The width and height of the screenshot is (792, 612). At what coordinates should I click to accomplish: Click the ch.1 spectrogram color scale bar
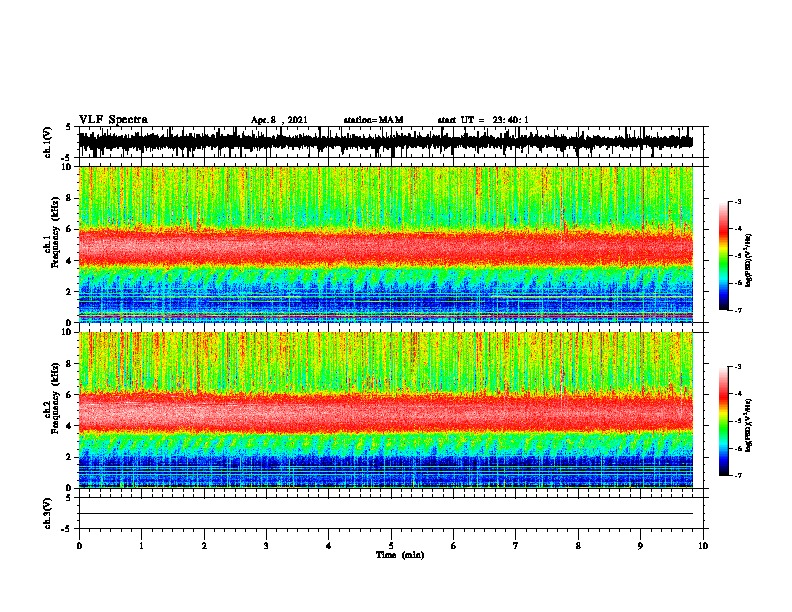724,256
